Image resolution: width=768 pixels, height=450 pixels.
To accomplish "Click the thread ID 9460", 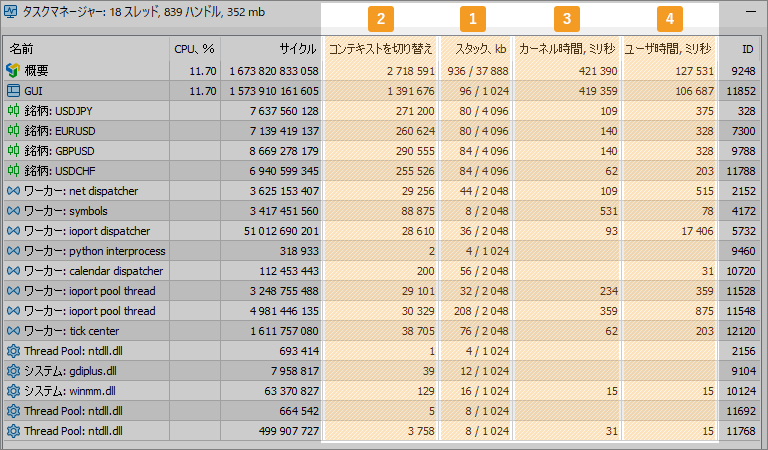I will (x=743, y=251).
